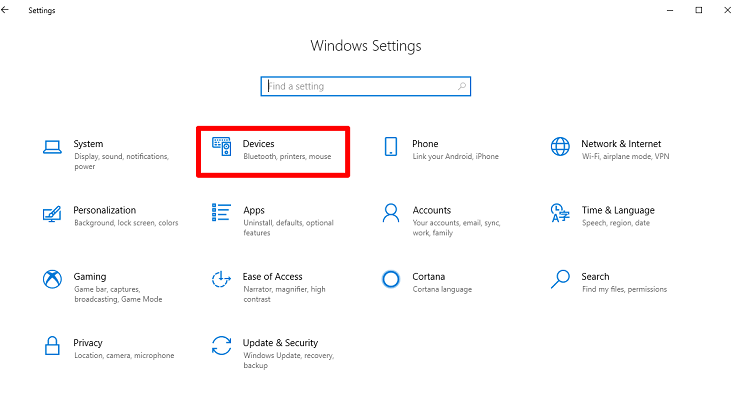The width and height of the screenshot is (739, 396).
Task: Open the Devices settings title
Action: [258, 144]
